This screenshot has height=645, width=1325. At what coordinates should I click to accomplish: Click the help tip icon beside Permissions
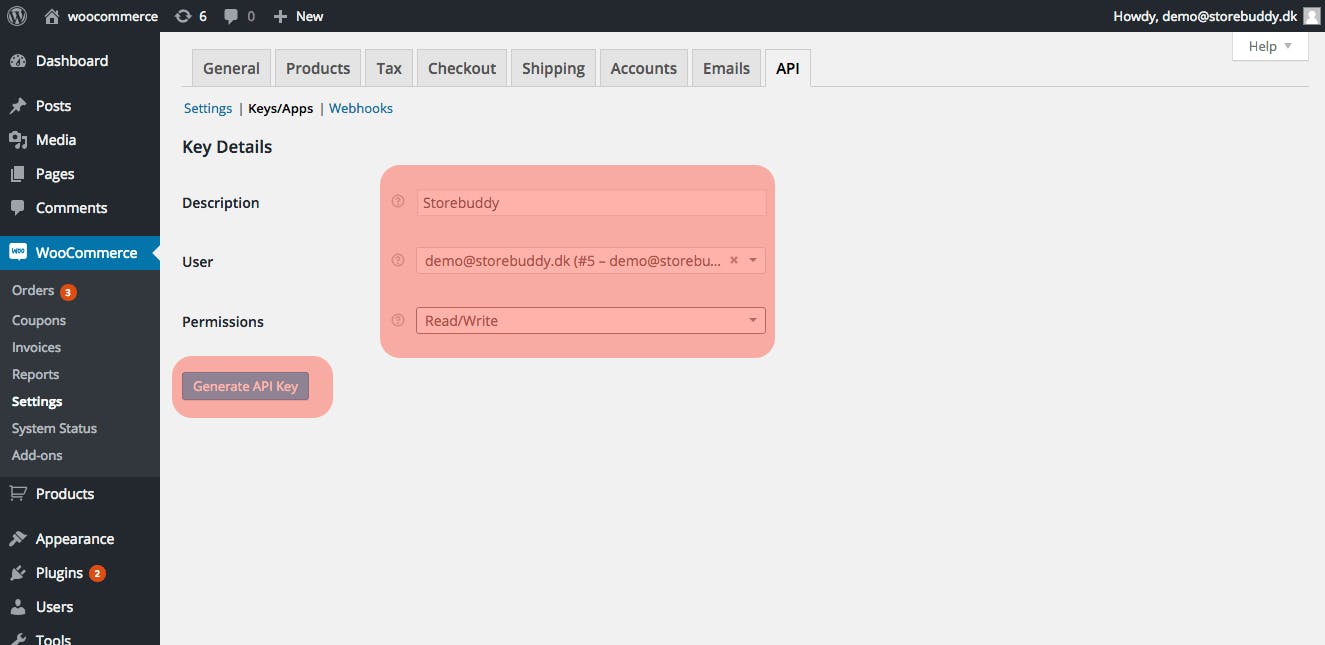(x=398, y=320)
